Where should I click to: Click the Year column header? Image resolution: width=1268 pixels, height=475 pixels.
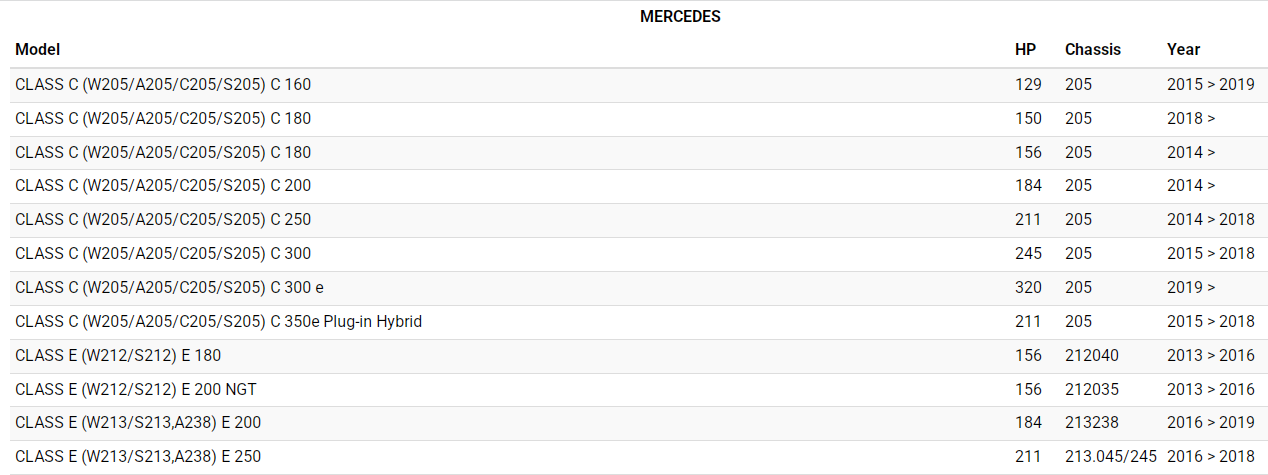[x=1183, y=49]
